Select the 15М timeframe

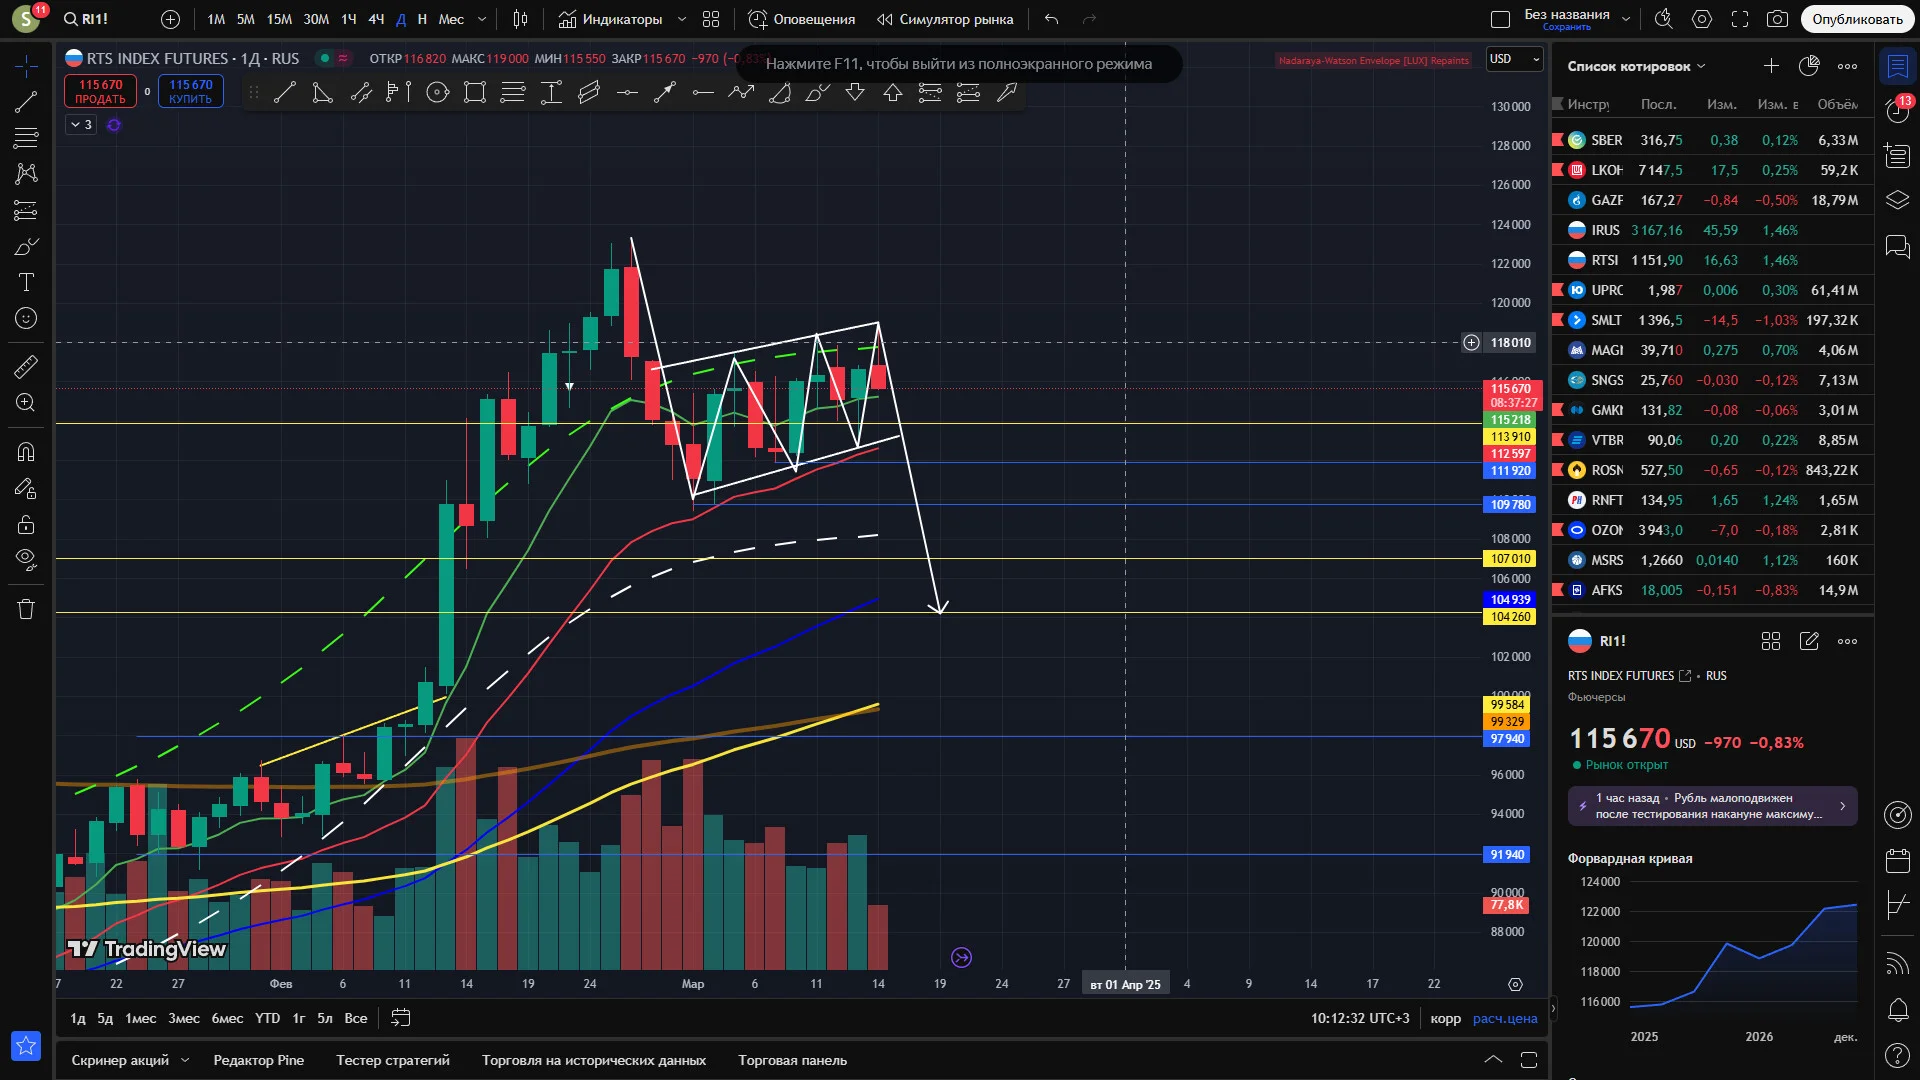point(279,19)
